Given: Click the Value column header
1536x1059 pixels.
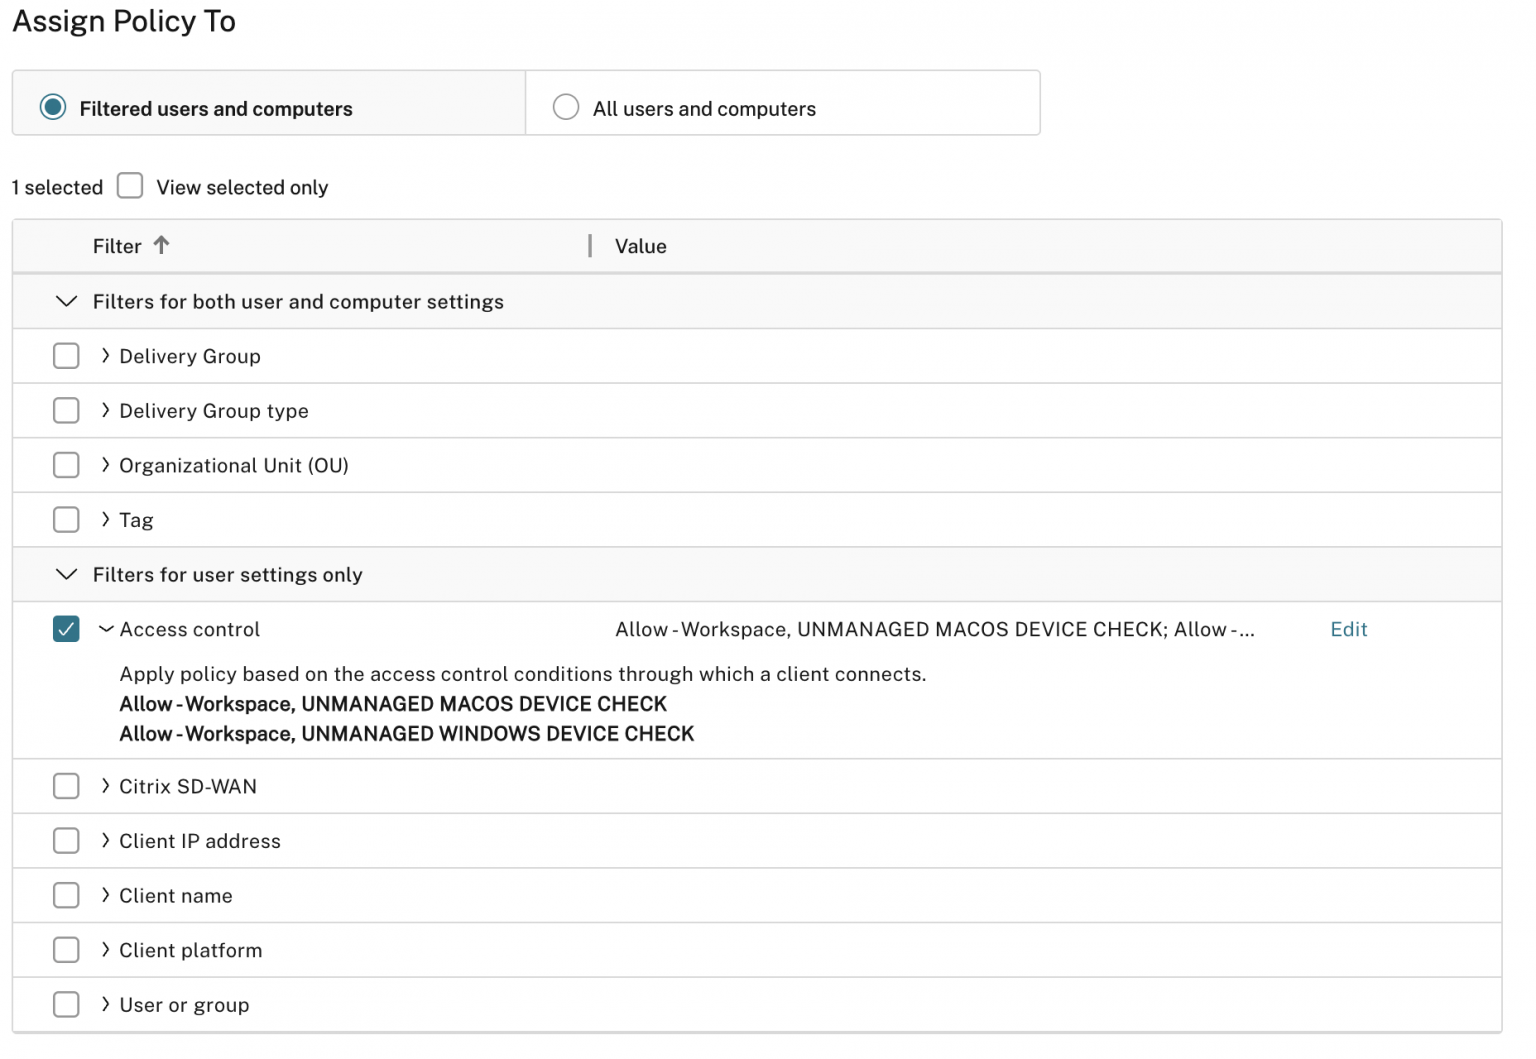Looking at the screenshot, I should (641, 245).
